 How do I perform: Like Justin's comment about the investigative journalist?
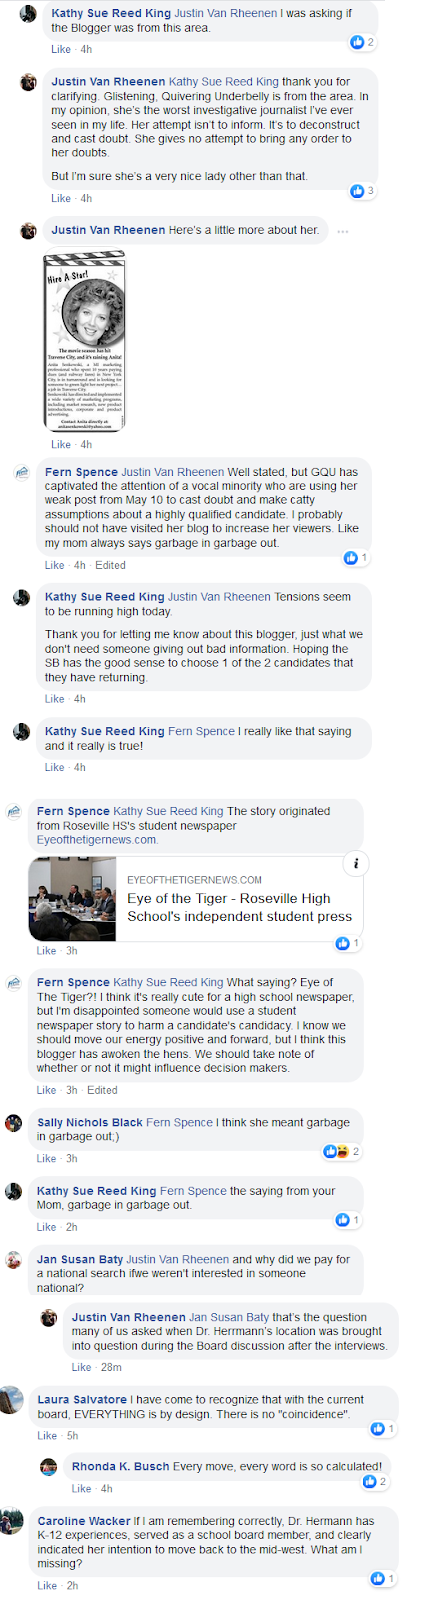pyautogui.click(x=61, y=199)
